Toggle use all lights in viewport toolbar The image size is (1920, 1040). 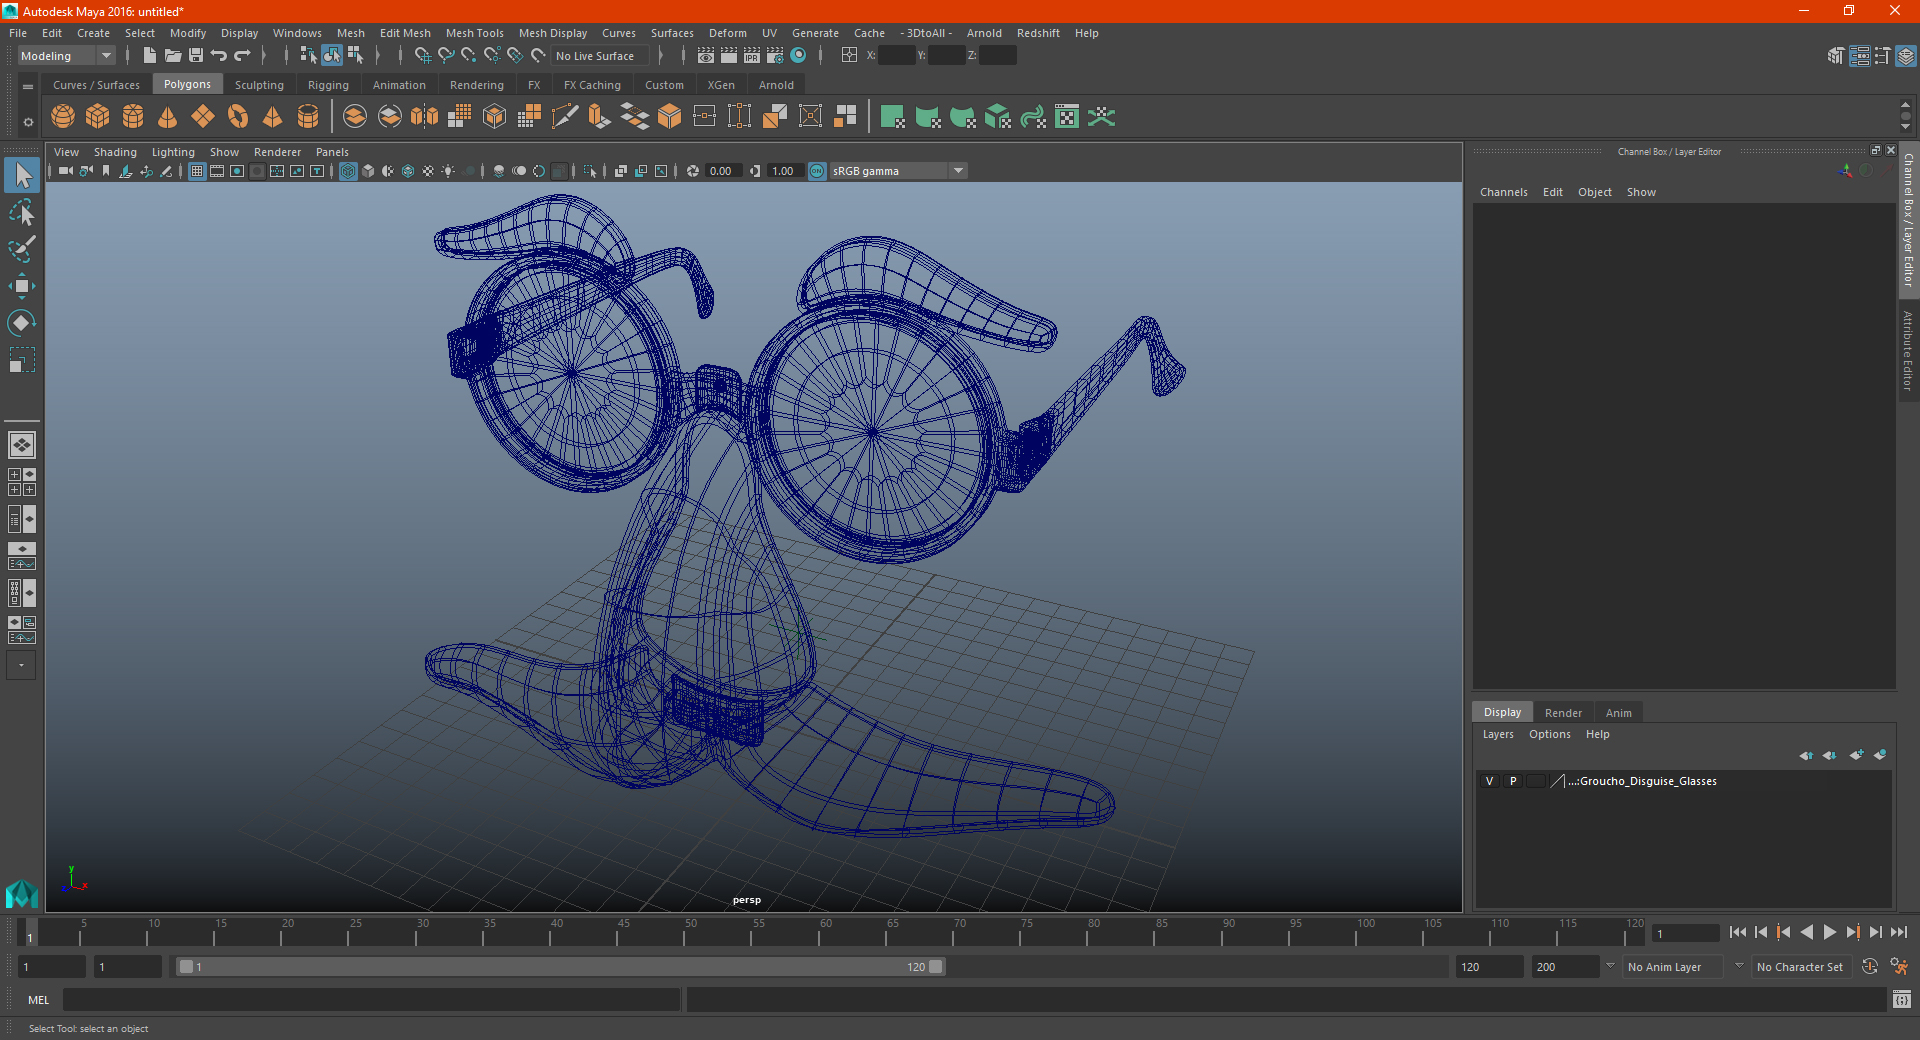coord(448,171)
